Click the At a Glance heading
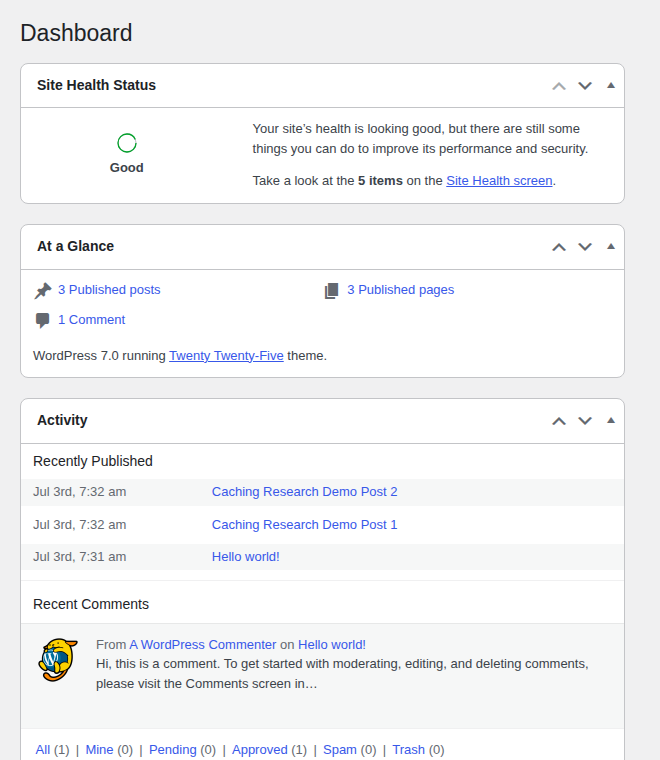Screen dimensions: 660x760 pos(76,246)
